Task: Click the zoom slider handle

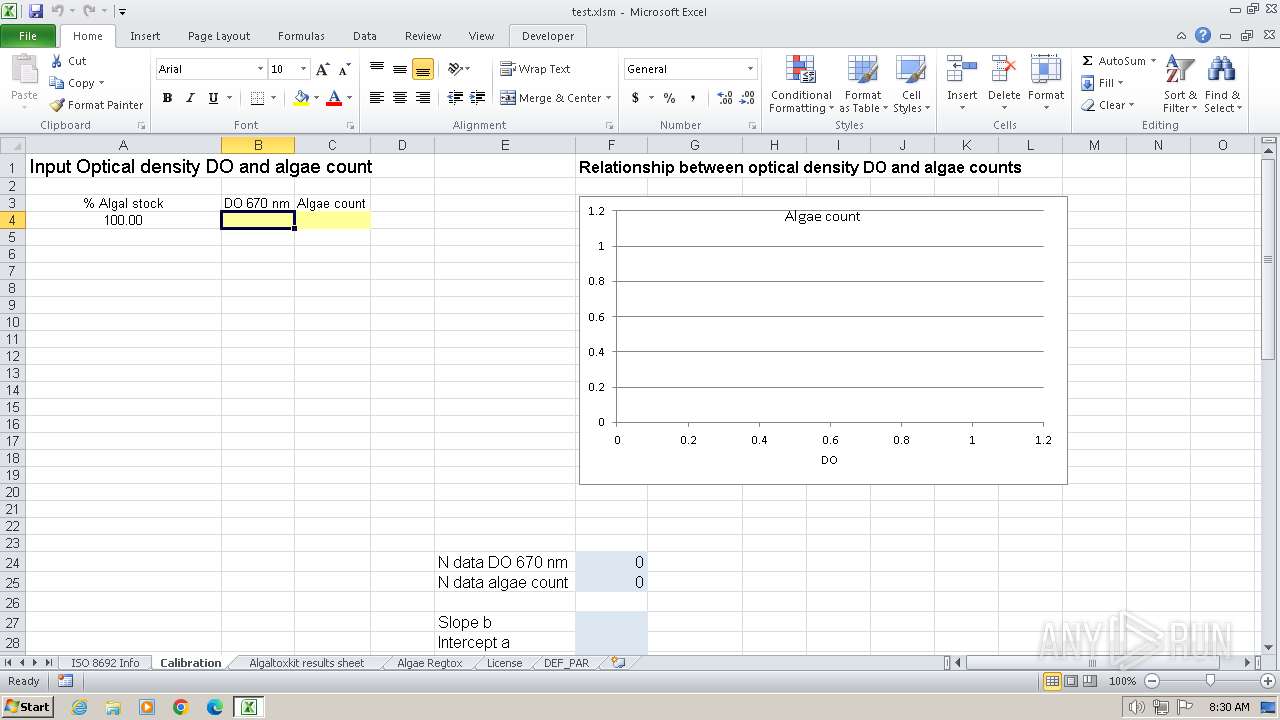Action: (1210, 681)
